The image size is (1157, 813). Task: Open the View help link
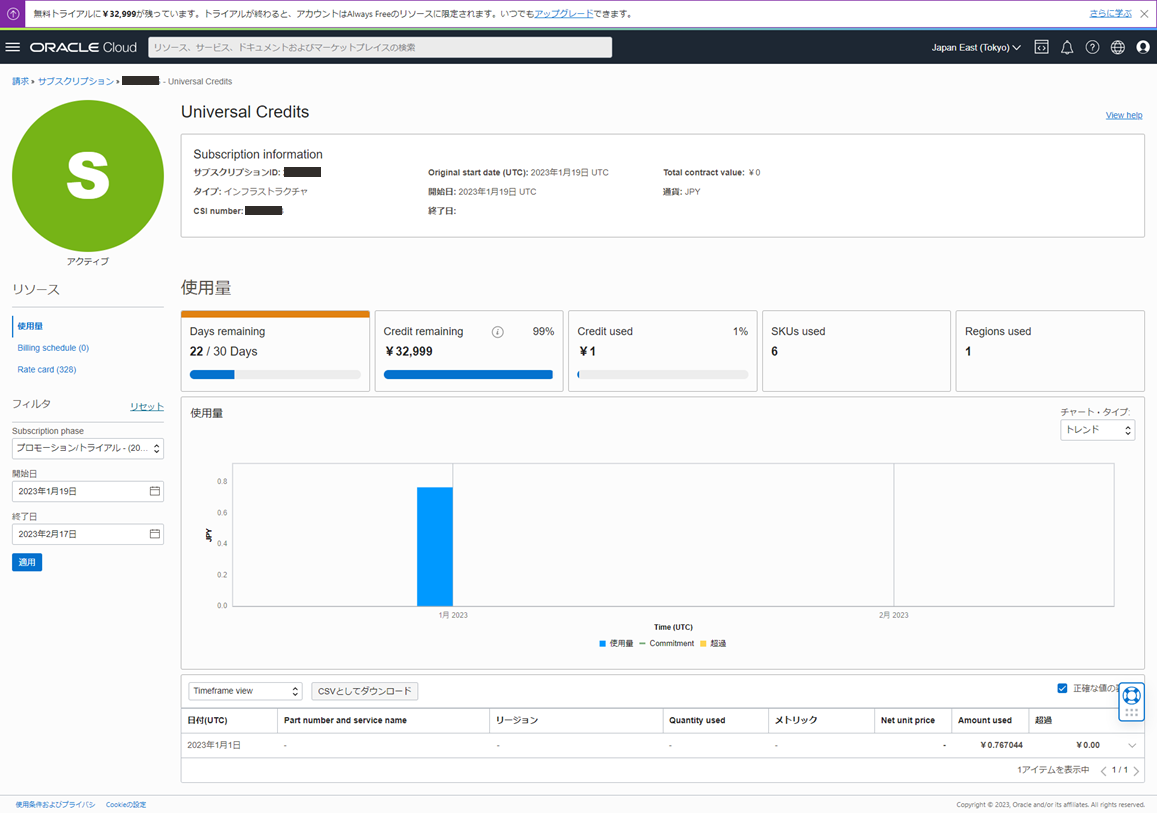point(1124,115)
